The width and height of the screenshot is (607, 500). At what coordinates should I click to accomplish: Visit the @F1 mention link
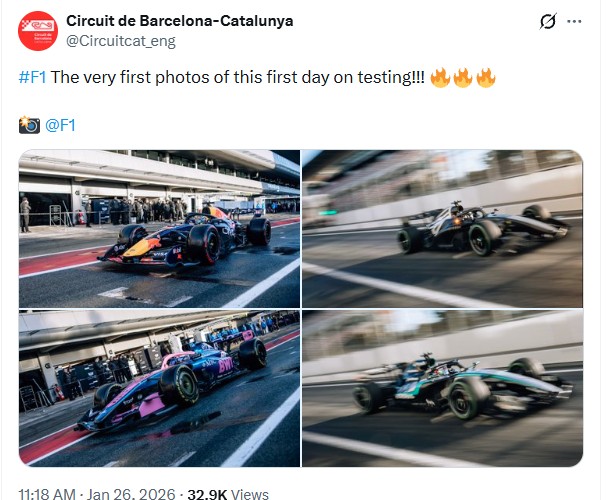pyautogui.click(x=61, y=125)
